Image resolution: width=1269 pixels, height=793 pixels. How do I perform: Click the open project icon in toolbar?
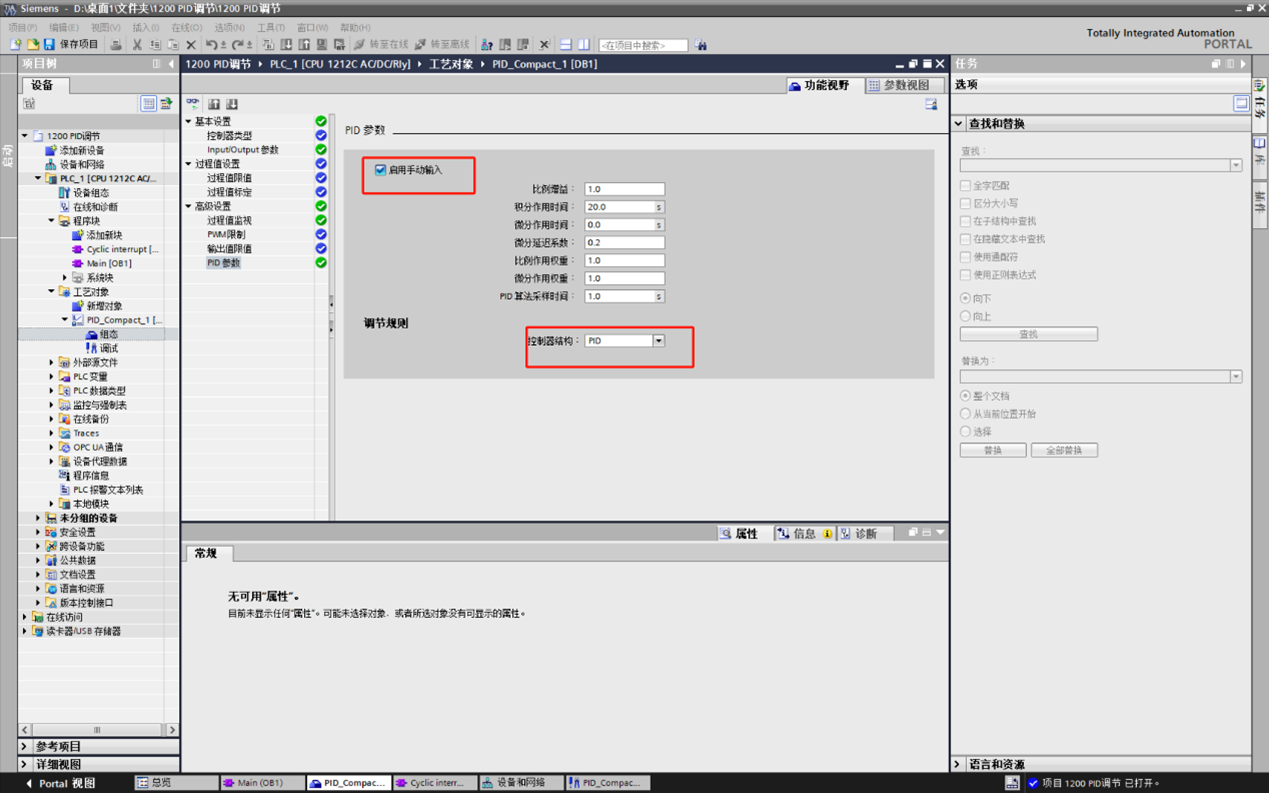coord(32,45)
